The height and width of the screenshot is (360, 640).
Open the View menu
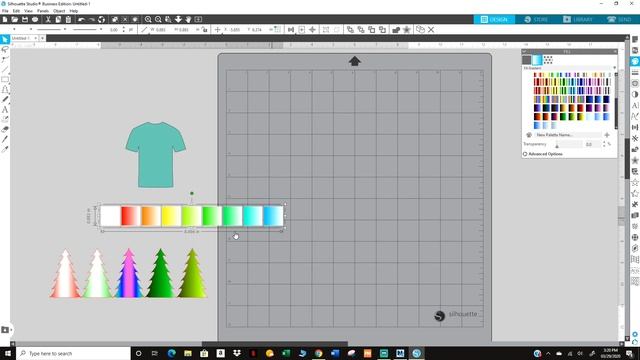pos(29,11)
